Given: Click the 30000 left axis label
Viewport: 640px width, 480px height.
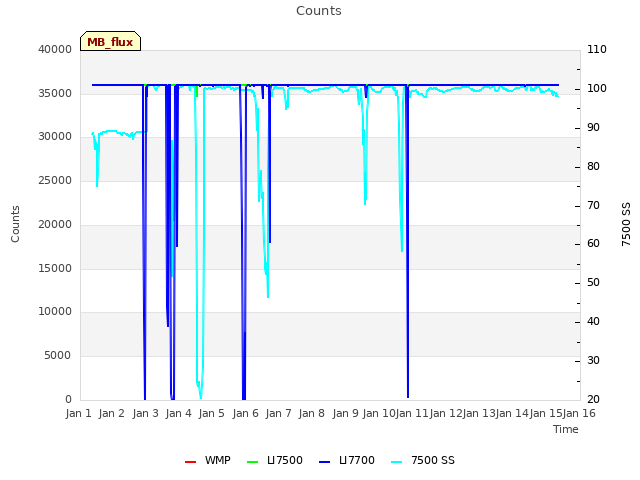Looking at the screenshot, I should click(55, 136).
